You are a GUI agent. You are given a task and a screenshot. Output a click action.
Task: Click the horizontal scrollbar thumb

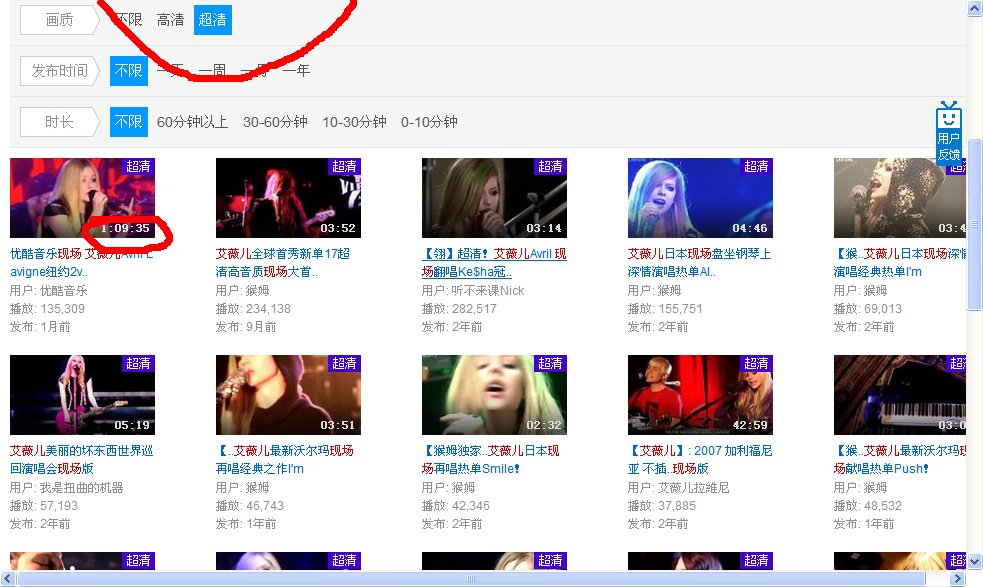[x=470, y=578]
